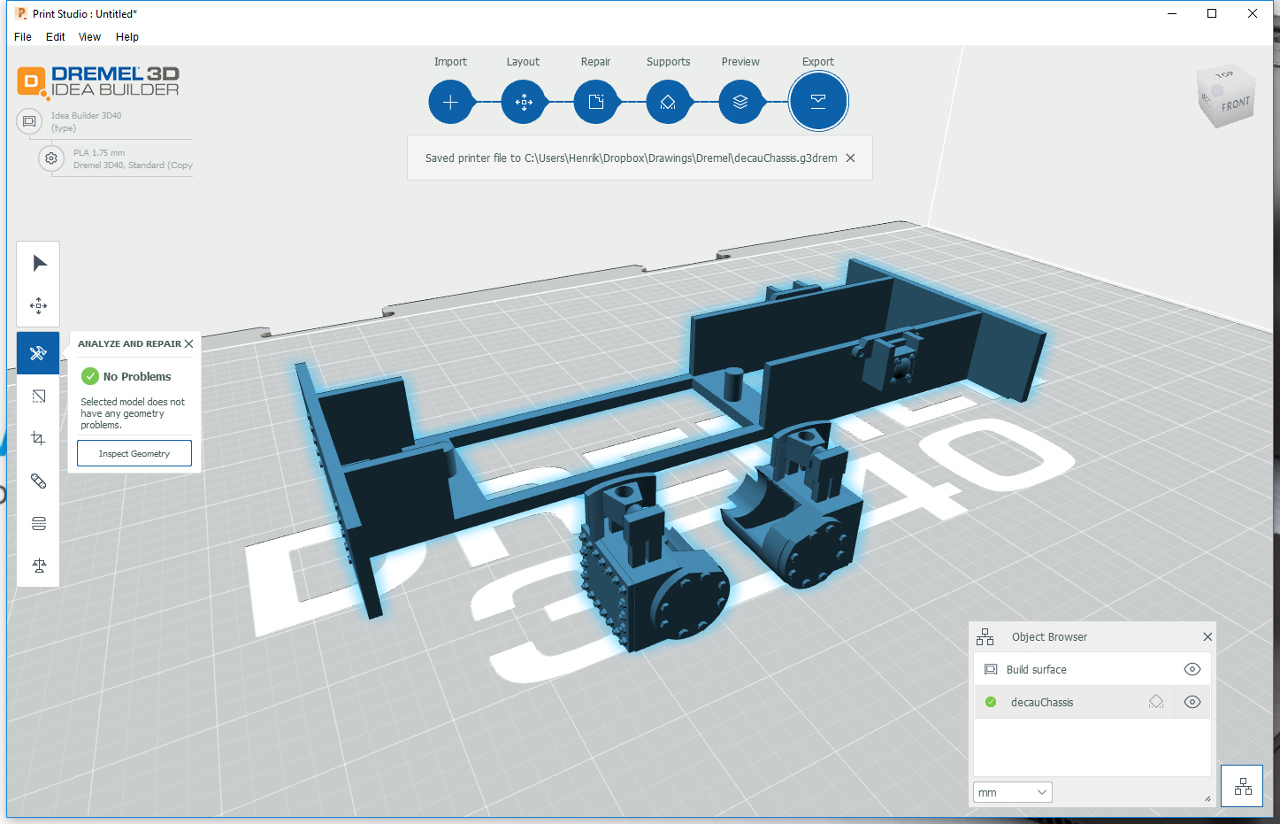Viewport: 1280px width, 824px height.
Task: Click the "Idea Builder 3D40" printer name
Action: pyautogui.click(x=86, y=116)
